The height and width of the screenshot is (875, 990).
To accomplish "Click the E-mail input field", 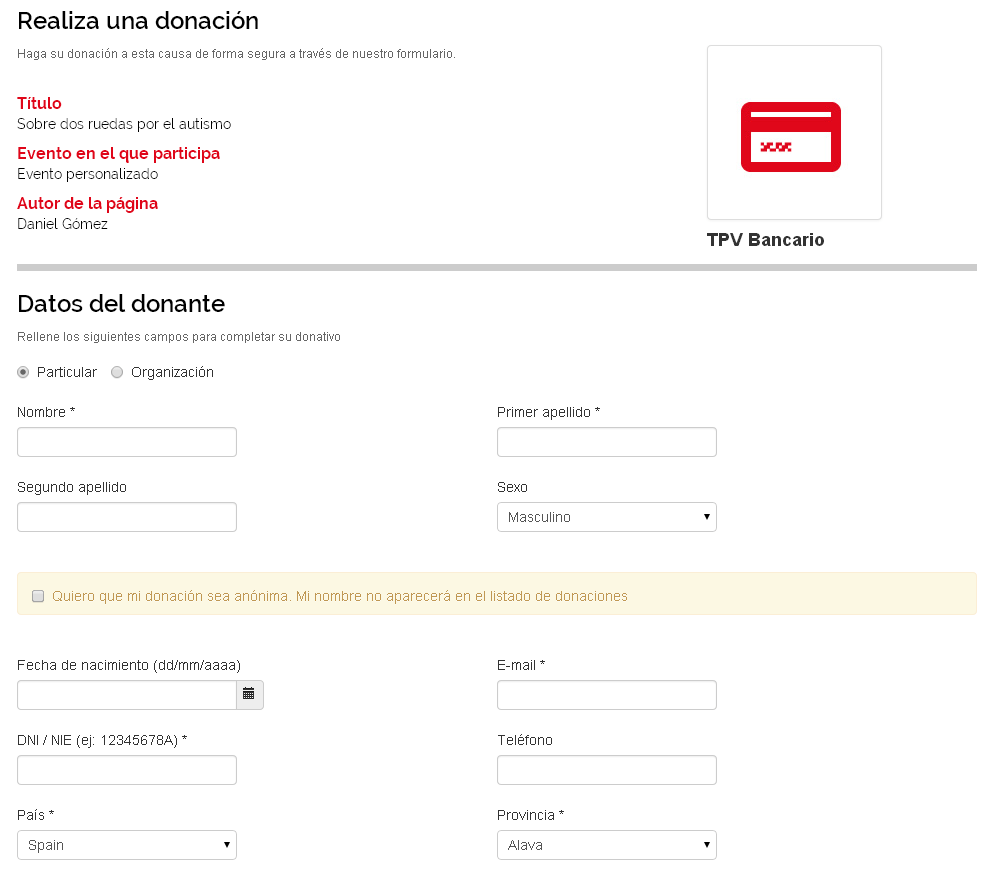I will [x=606, y=694].
